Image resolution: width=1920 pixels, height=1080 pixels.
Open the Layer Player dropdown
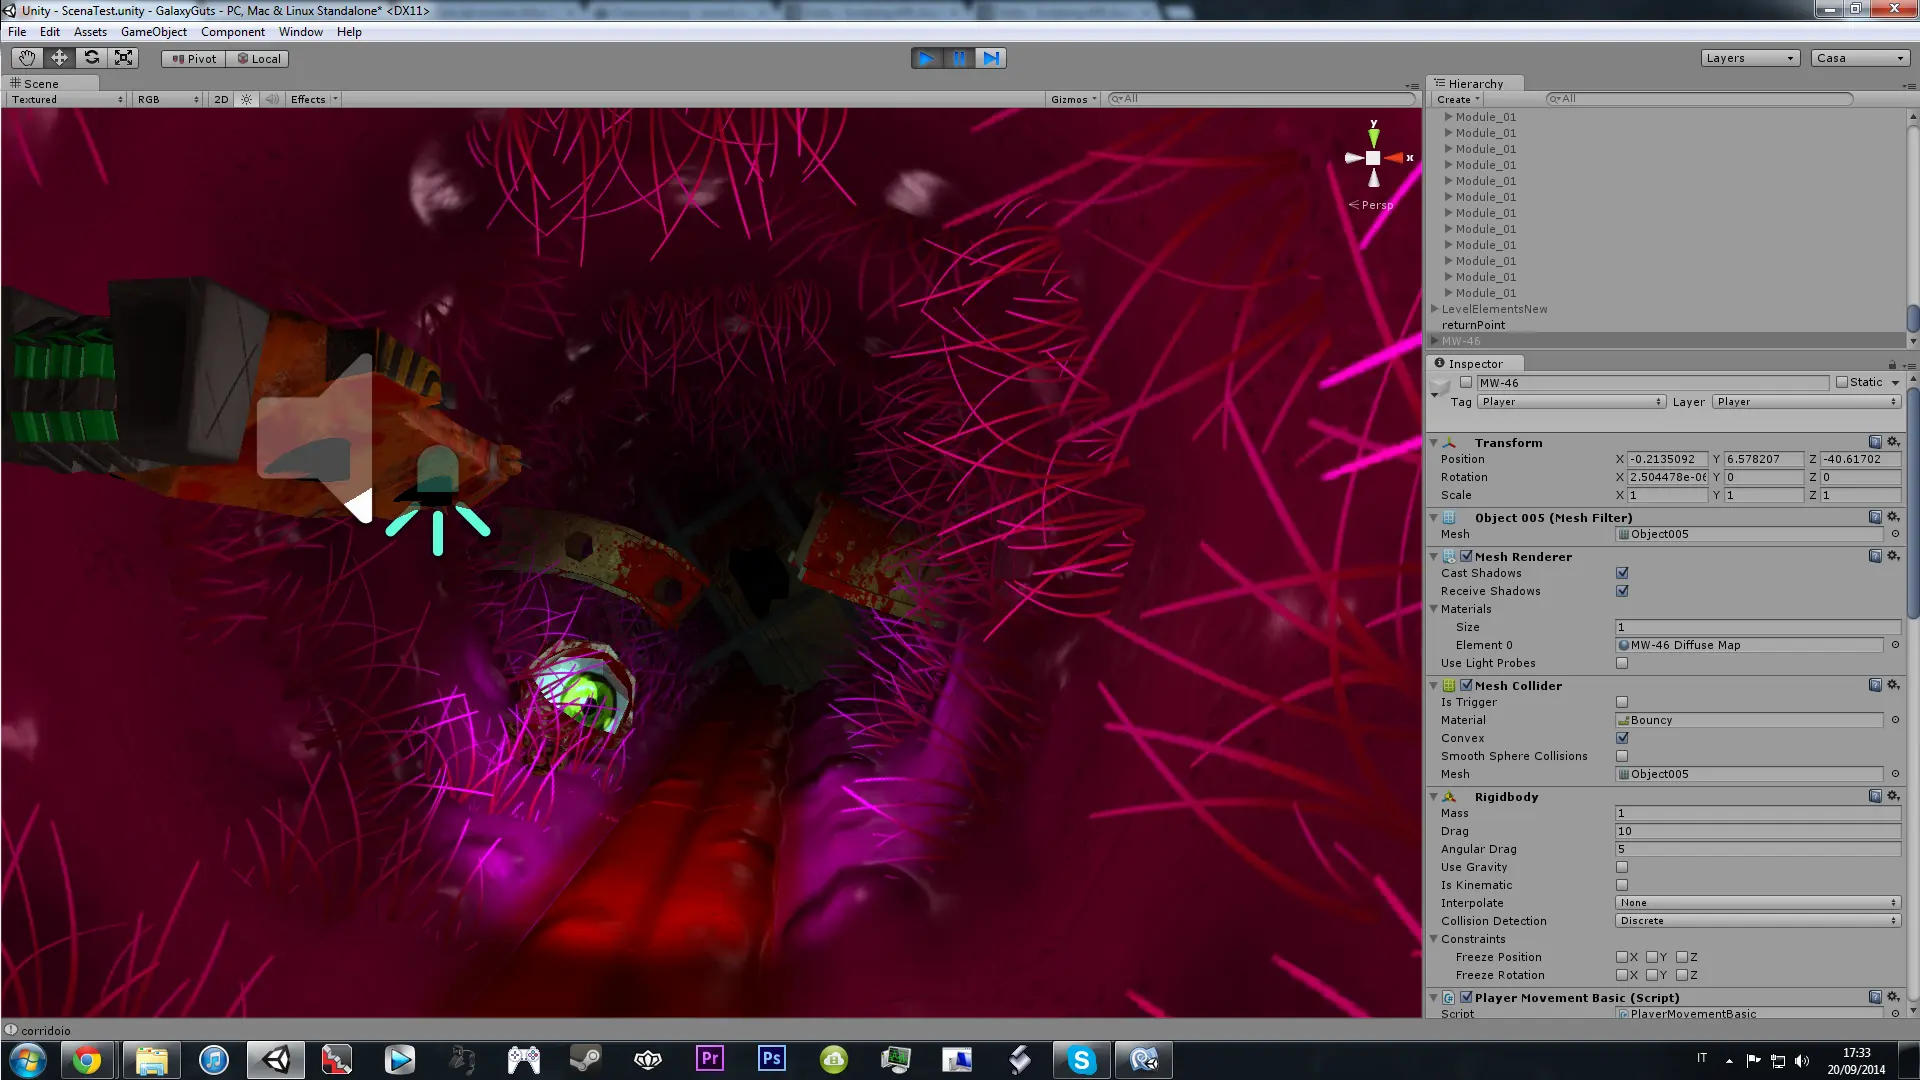pos(1806,402)
